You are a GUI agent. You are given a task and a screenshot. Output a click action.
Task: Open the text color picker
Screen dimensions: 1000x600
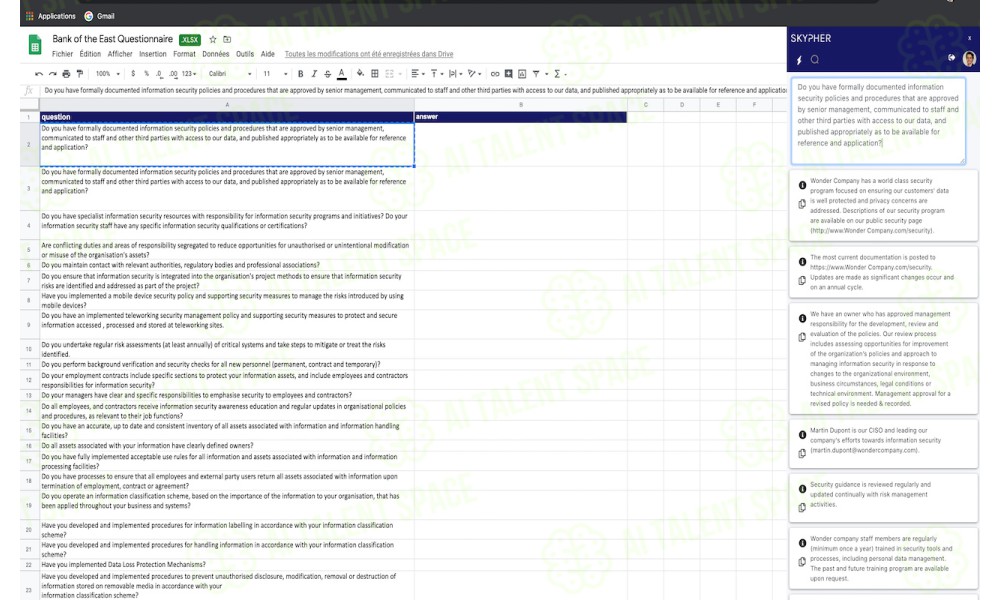342,74
